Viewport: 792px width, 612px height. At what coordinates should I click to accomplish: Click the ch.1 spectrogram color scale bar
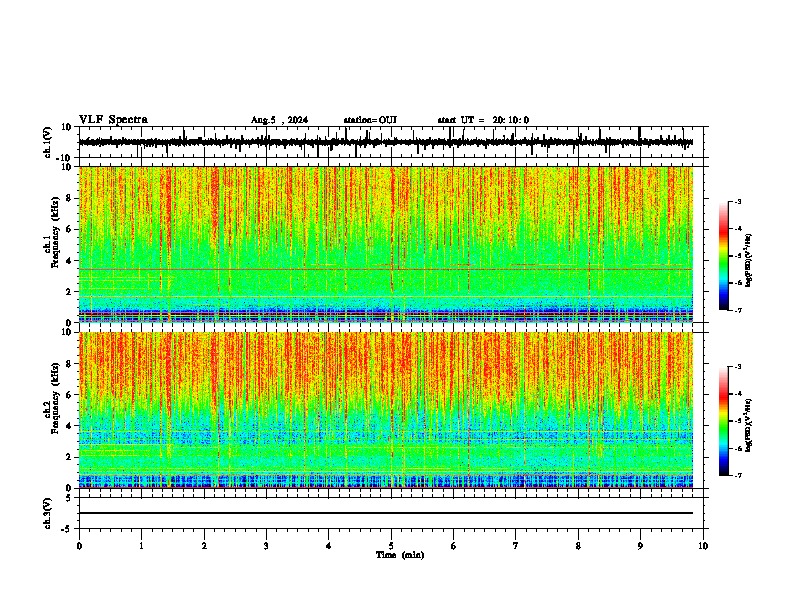pyautogui.click(x=724, y=256)
